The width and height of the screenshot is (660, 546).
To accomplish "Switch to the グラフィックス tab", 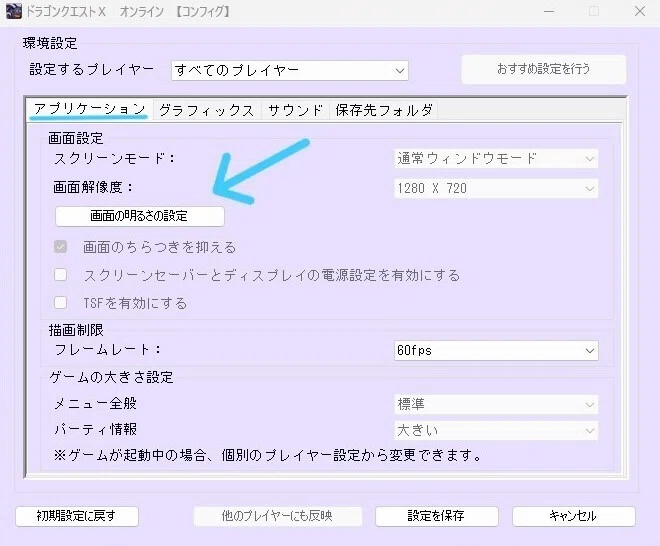I will coord(207,110).
